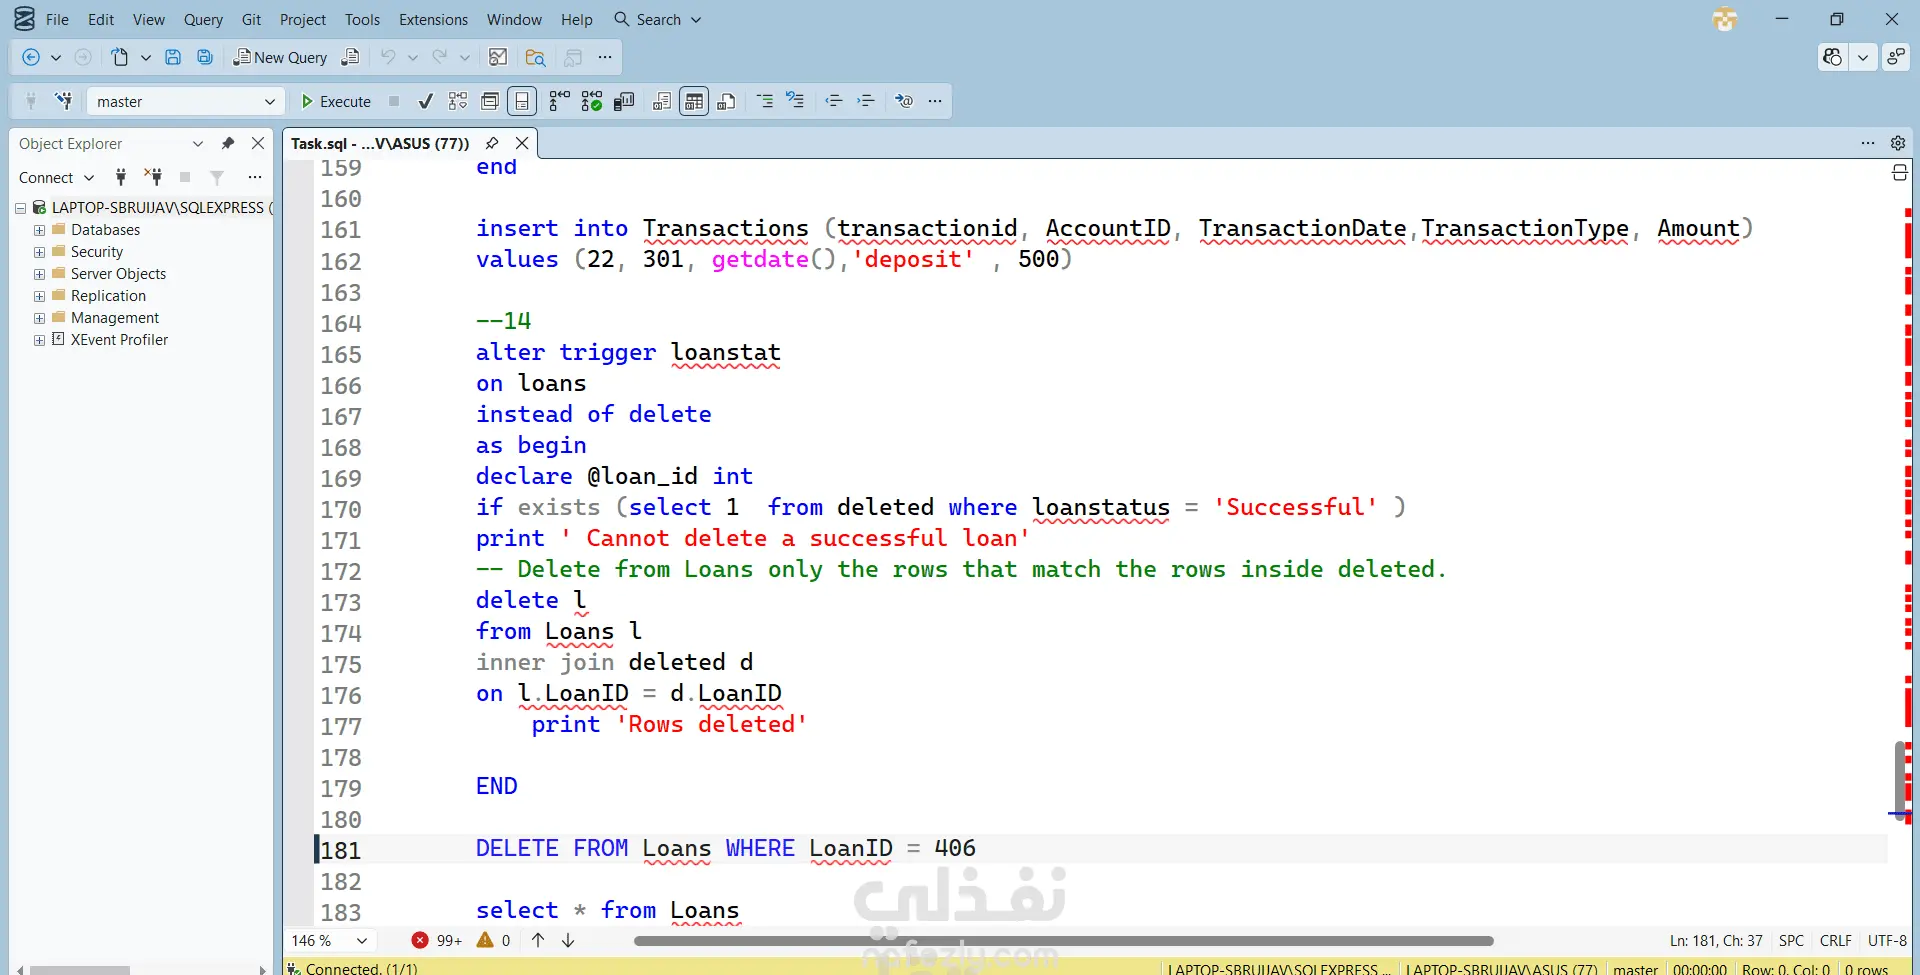This screenshot has width=1920, height=975.
Task: Open the Extensions menu
Action: (433, 19)
